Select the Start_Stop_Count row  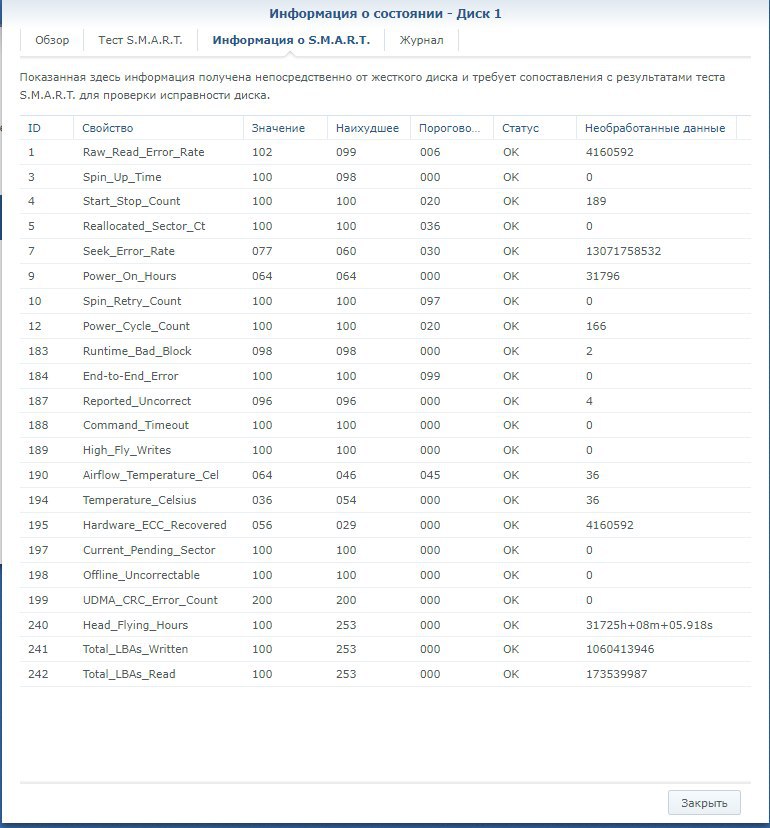click(385, 201)
